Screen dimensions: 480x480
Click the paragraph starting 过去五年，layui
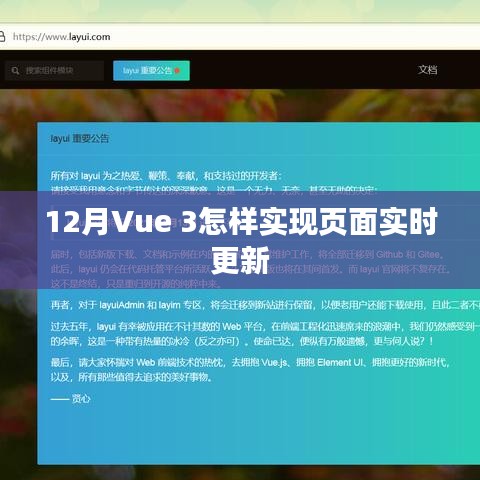(265, 334)
